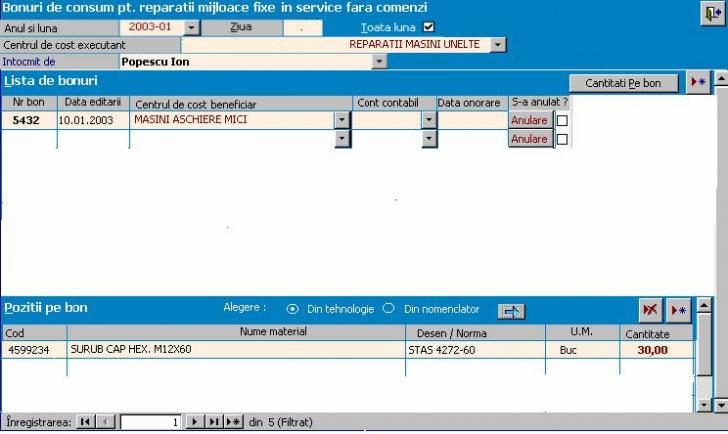Click new record icon beside Cantitati Pe bon
This screenshot has height=434, width=728.
click(x=699, y=83)
